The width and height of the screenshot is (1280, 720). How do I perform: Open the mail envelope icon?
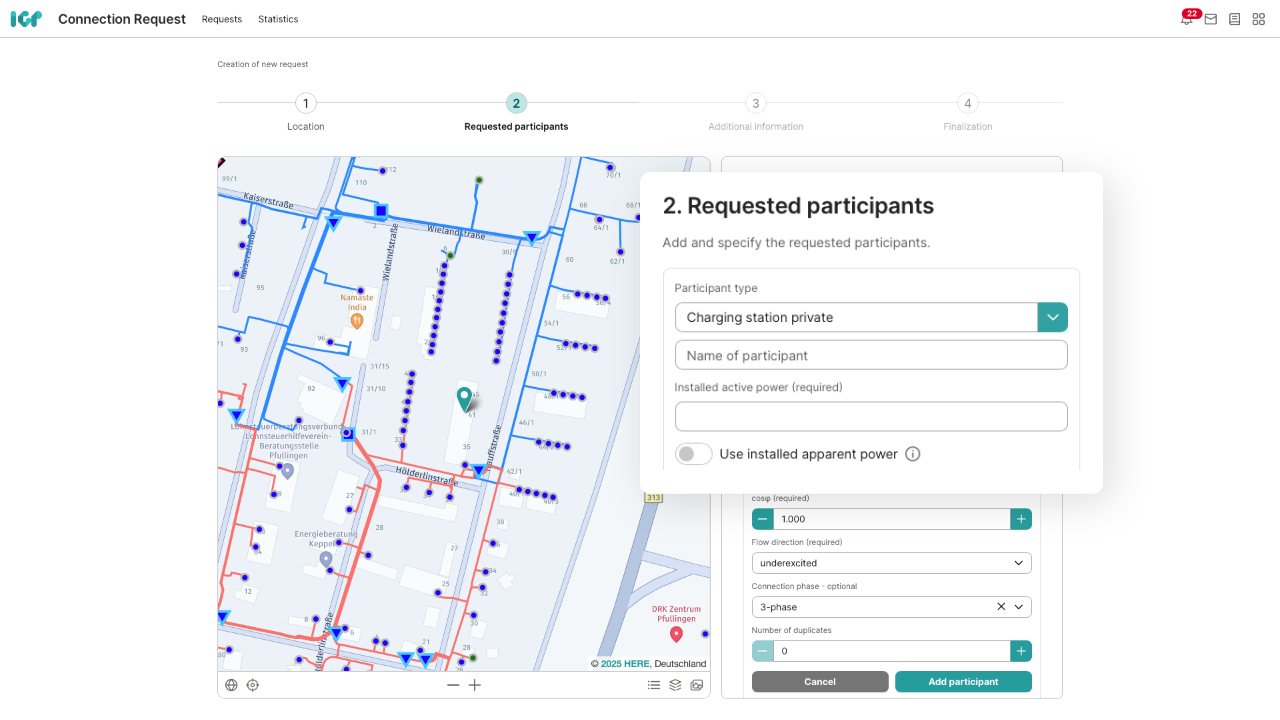click(1211, 19)
